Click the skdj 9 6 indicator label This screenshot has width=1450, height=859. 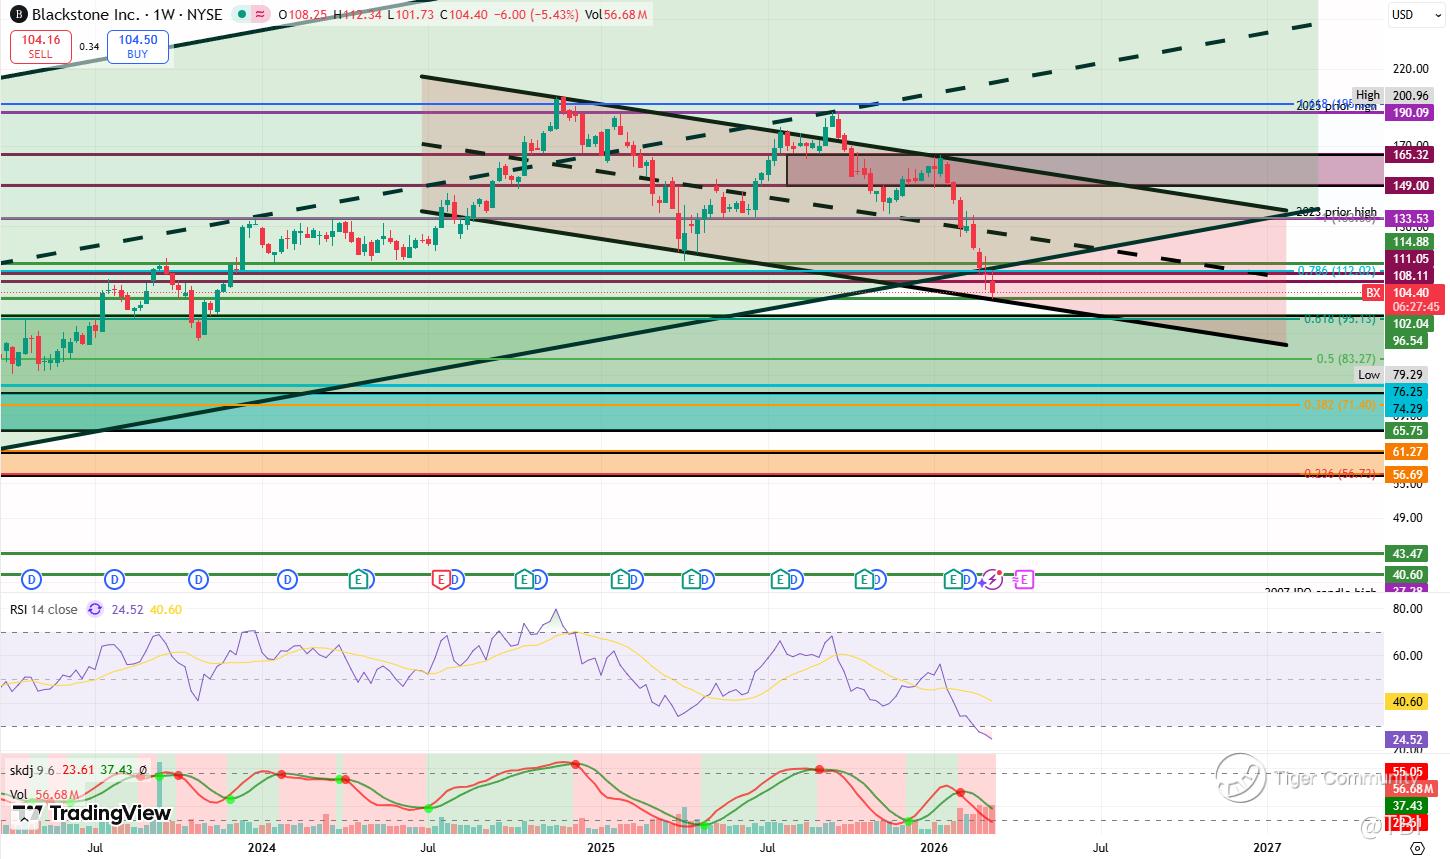pos(32,770)
